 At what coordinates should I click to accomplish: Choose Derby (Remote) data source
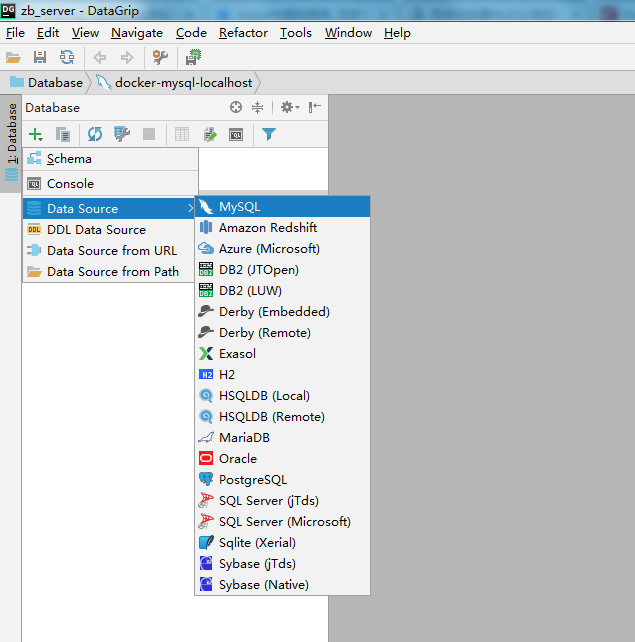pyautogui.click(x=282, y=332)
